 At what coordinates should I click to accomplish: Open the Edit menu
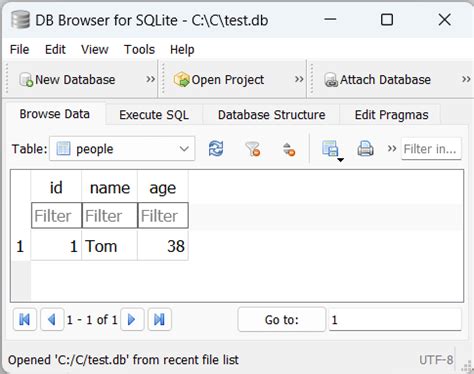coord(55,50)
